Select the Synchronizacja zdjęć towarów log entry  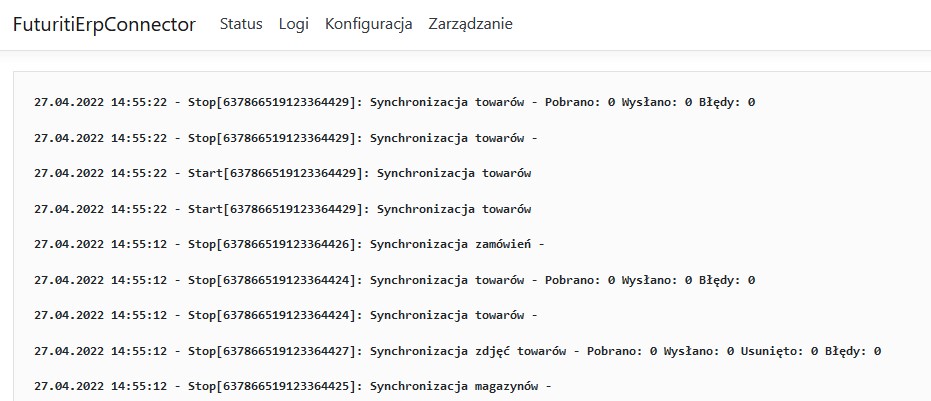click(x=457, y=351)
